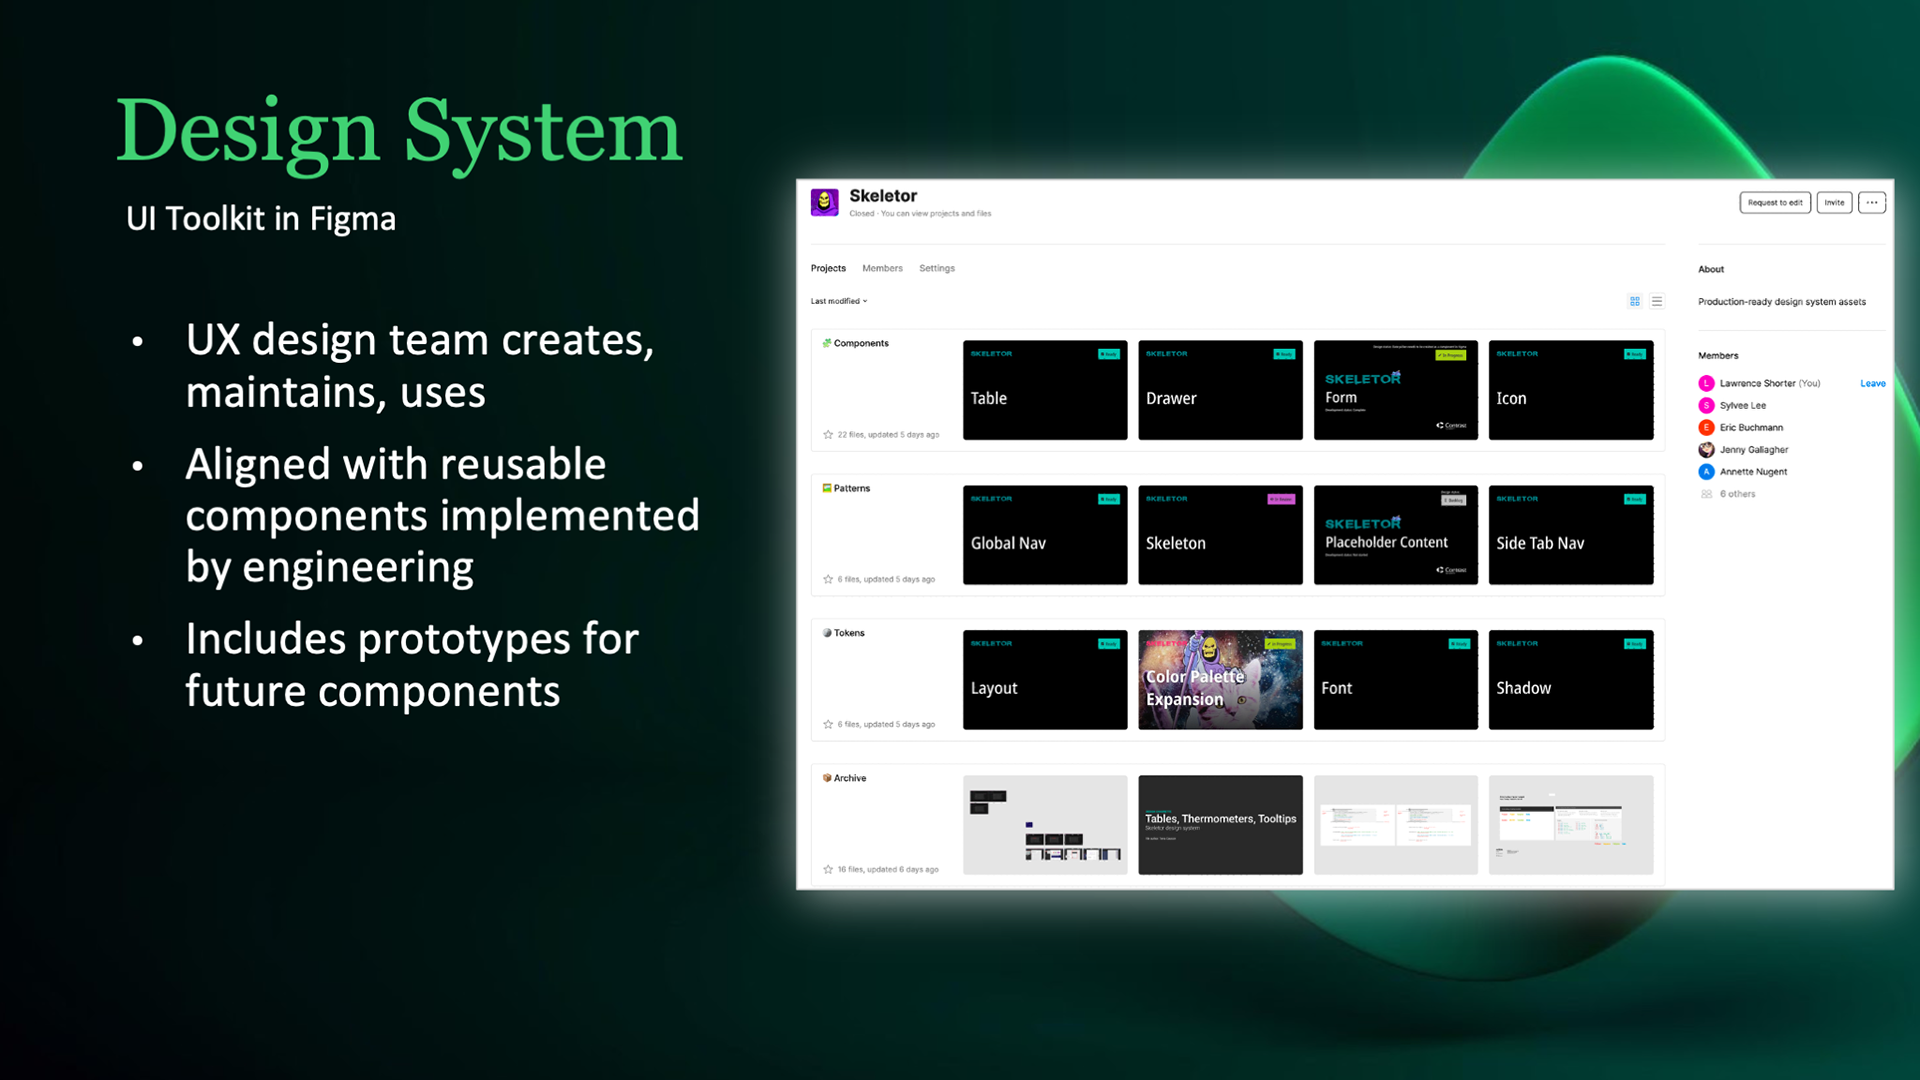The width and height of the screenshot is (1920, 1080).
Task: Star the Patterns project
Action: [x=828, y=579]
